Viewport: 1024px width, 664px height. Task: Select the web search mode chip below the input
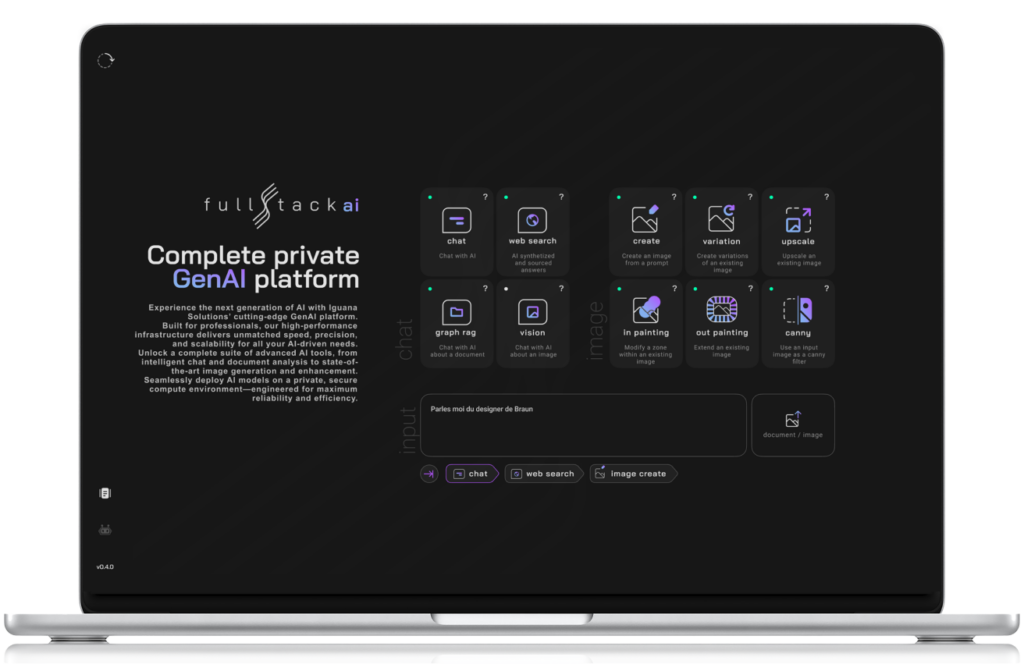[543, 474]
